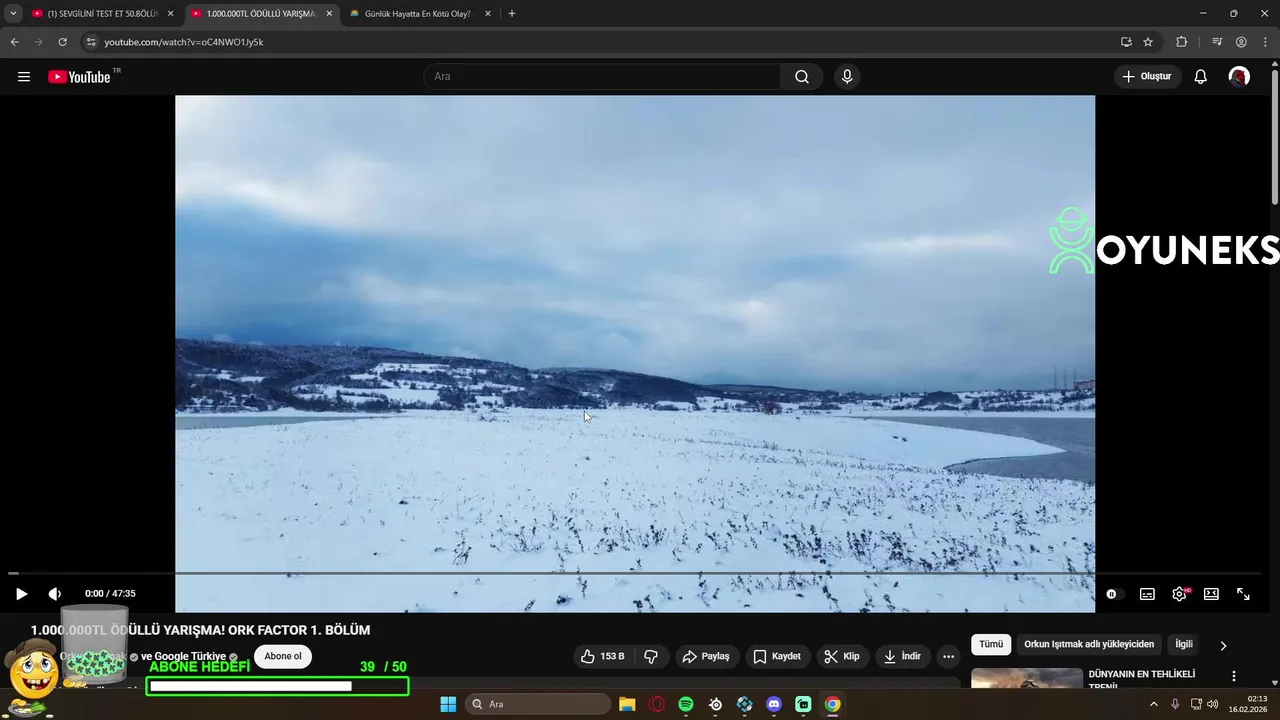Select the Tümü filter chip
Viewport: 1280px width, 720px height.
tap(991, 645)
